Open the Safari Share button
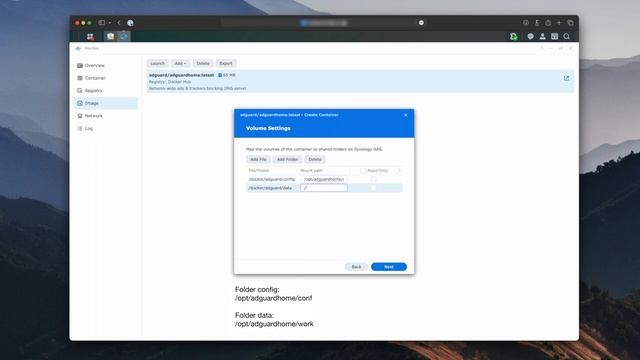The image size is (640, 360). 548,23
